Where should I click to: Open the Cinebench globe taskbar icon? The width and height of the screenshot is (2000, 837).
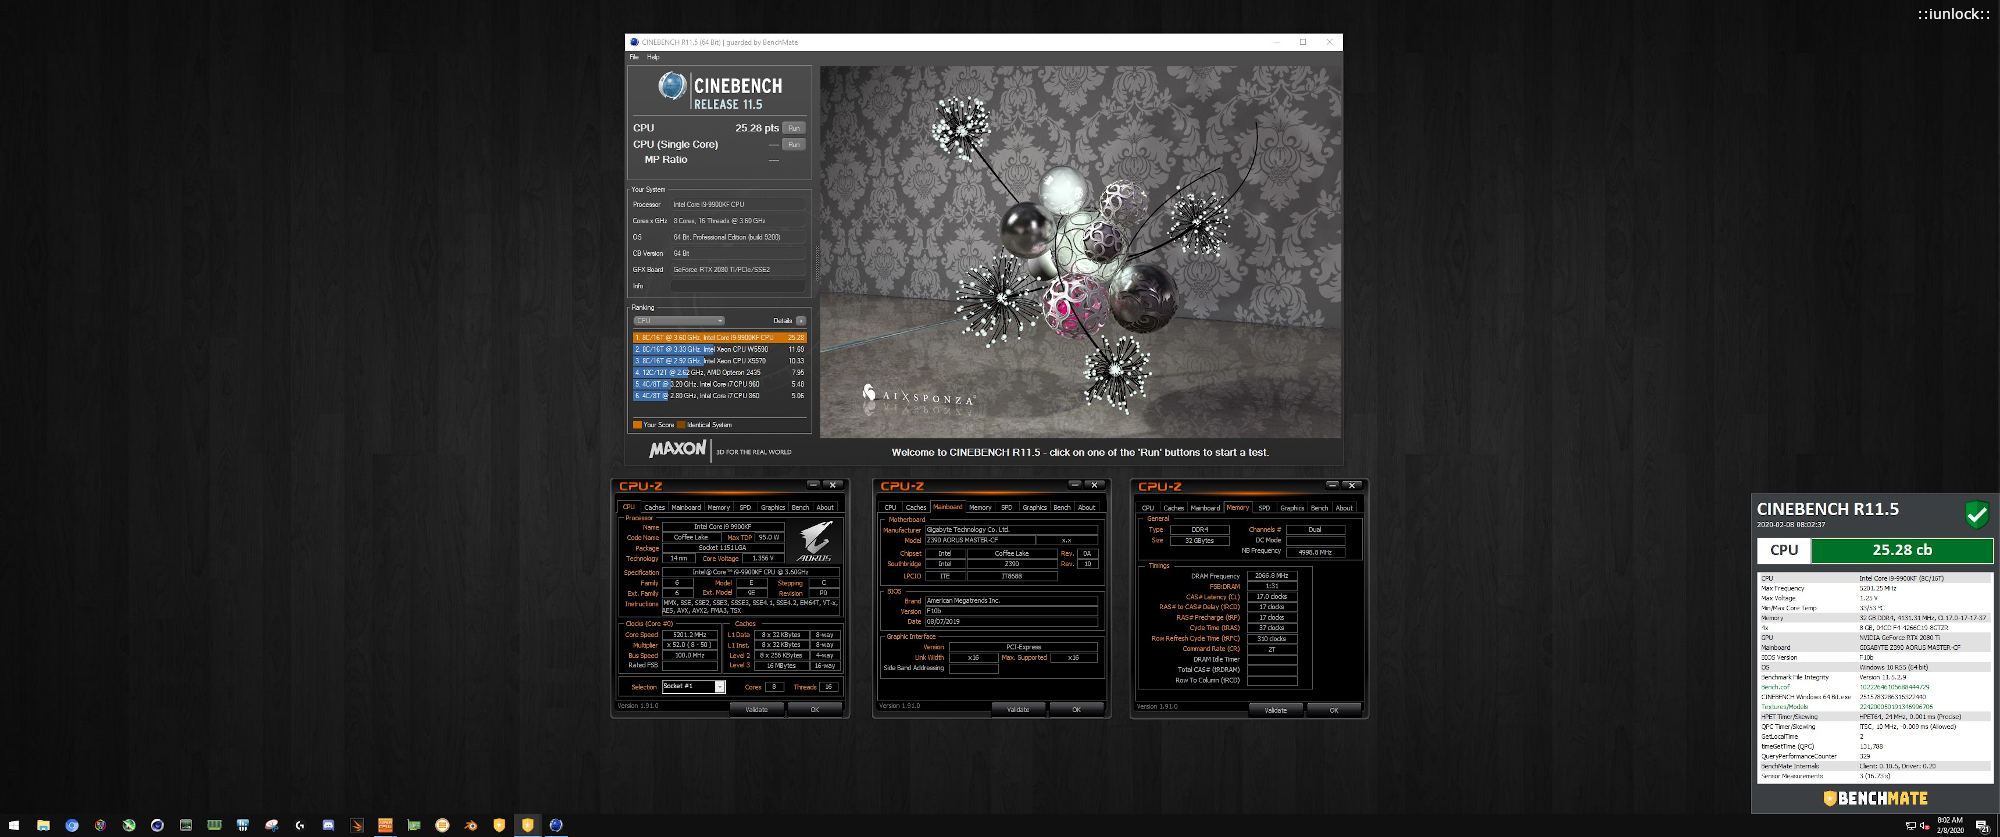tap(556, 825)
